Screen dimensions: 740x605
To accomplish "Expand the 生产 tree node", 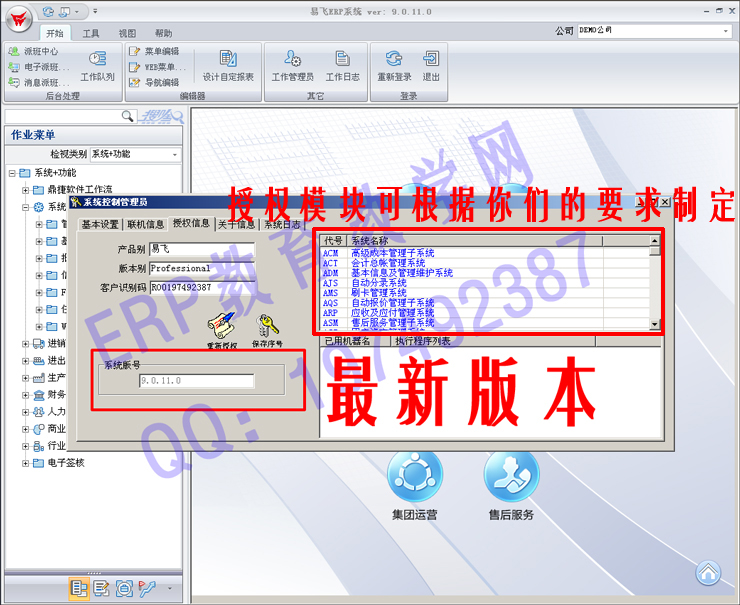I will click(25, 378).
